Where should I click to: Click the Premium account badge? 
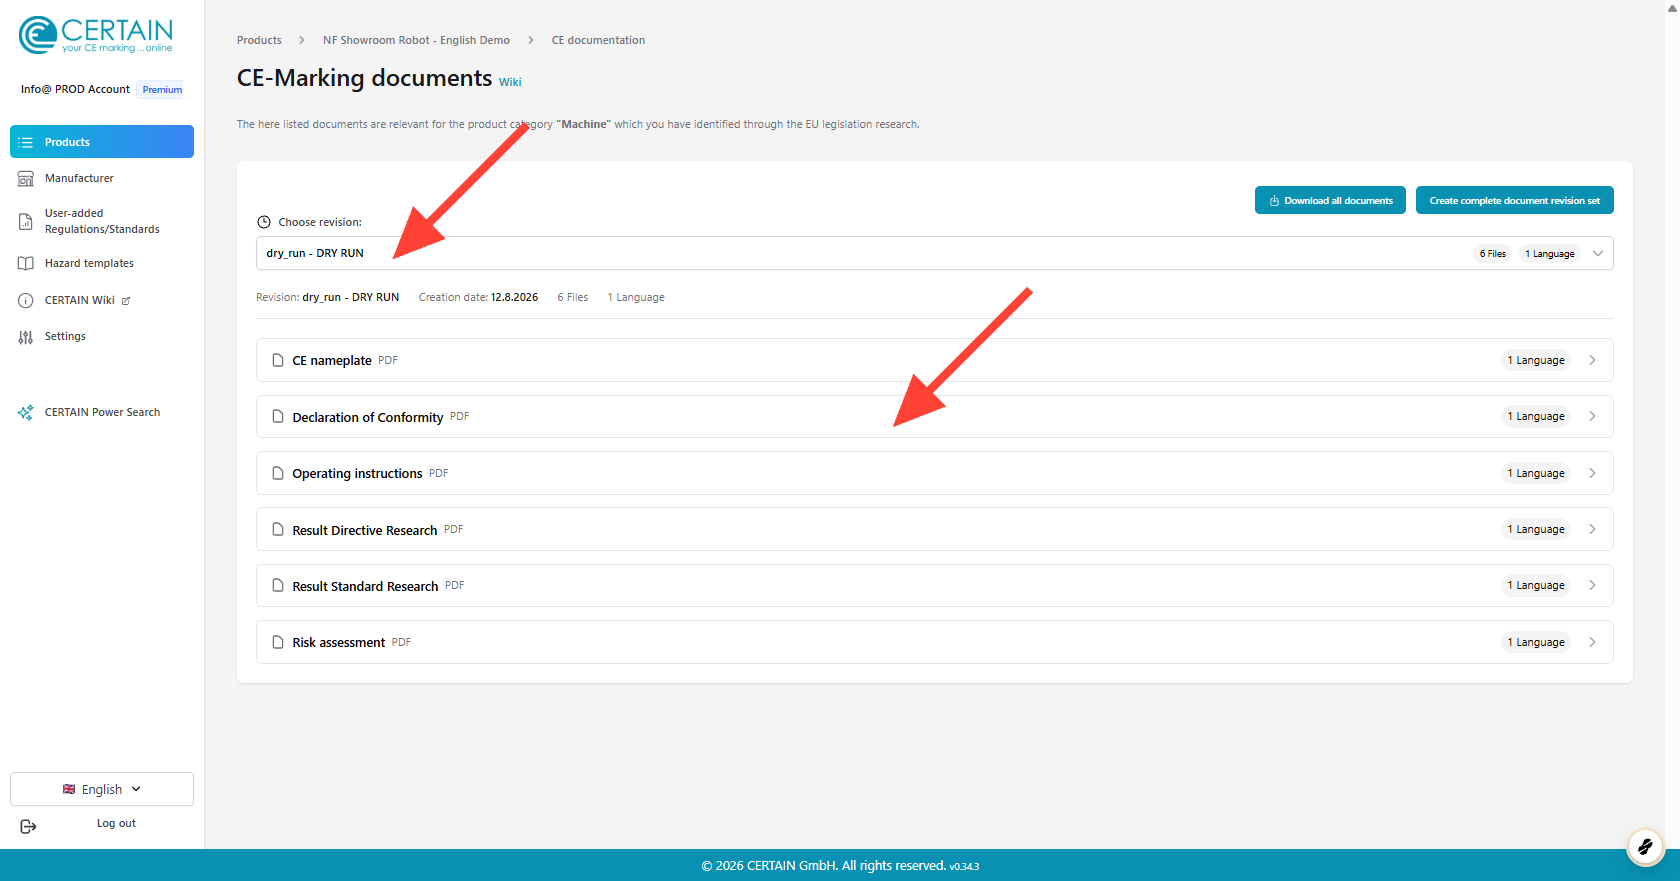tap(162, 89)
